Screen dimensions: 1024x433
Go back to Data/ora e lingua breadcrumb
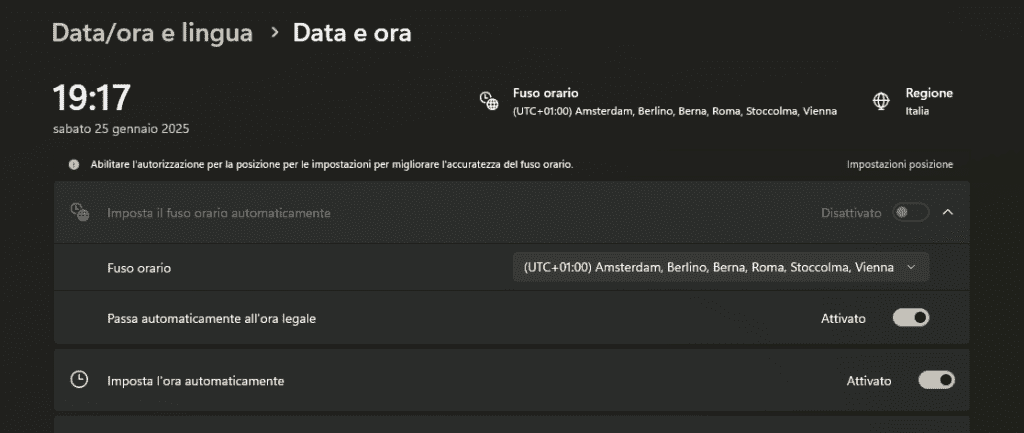click(152, 34)
